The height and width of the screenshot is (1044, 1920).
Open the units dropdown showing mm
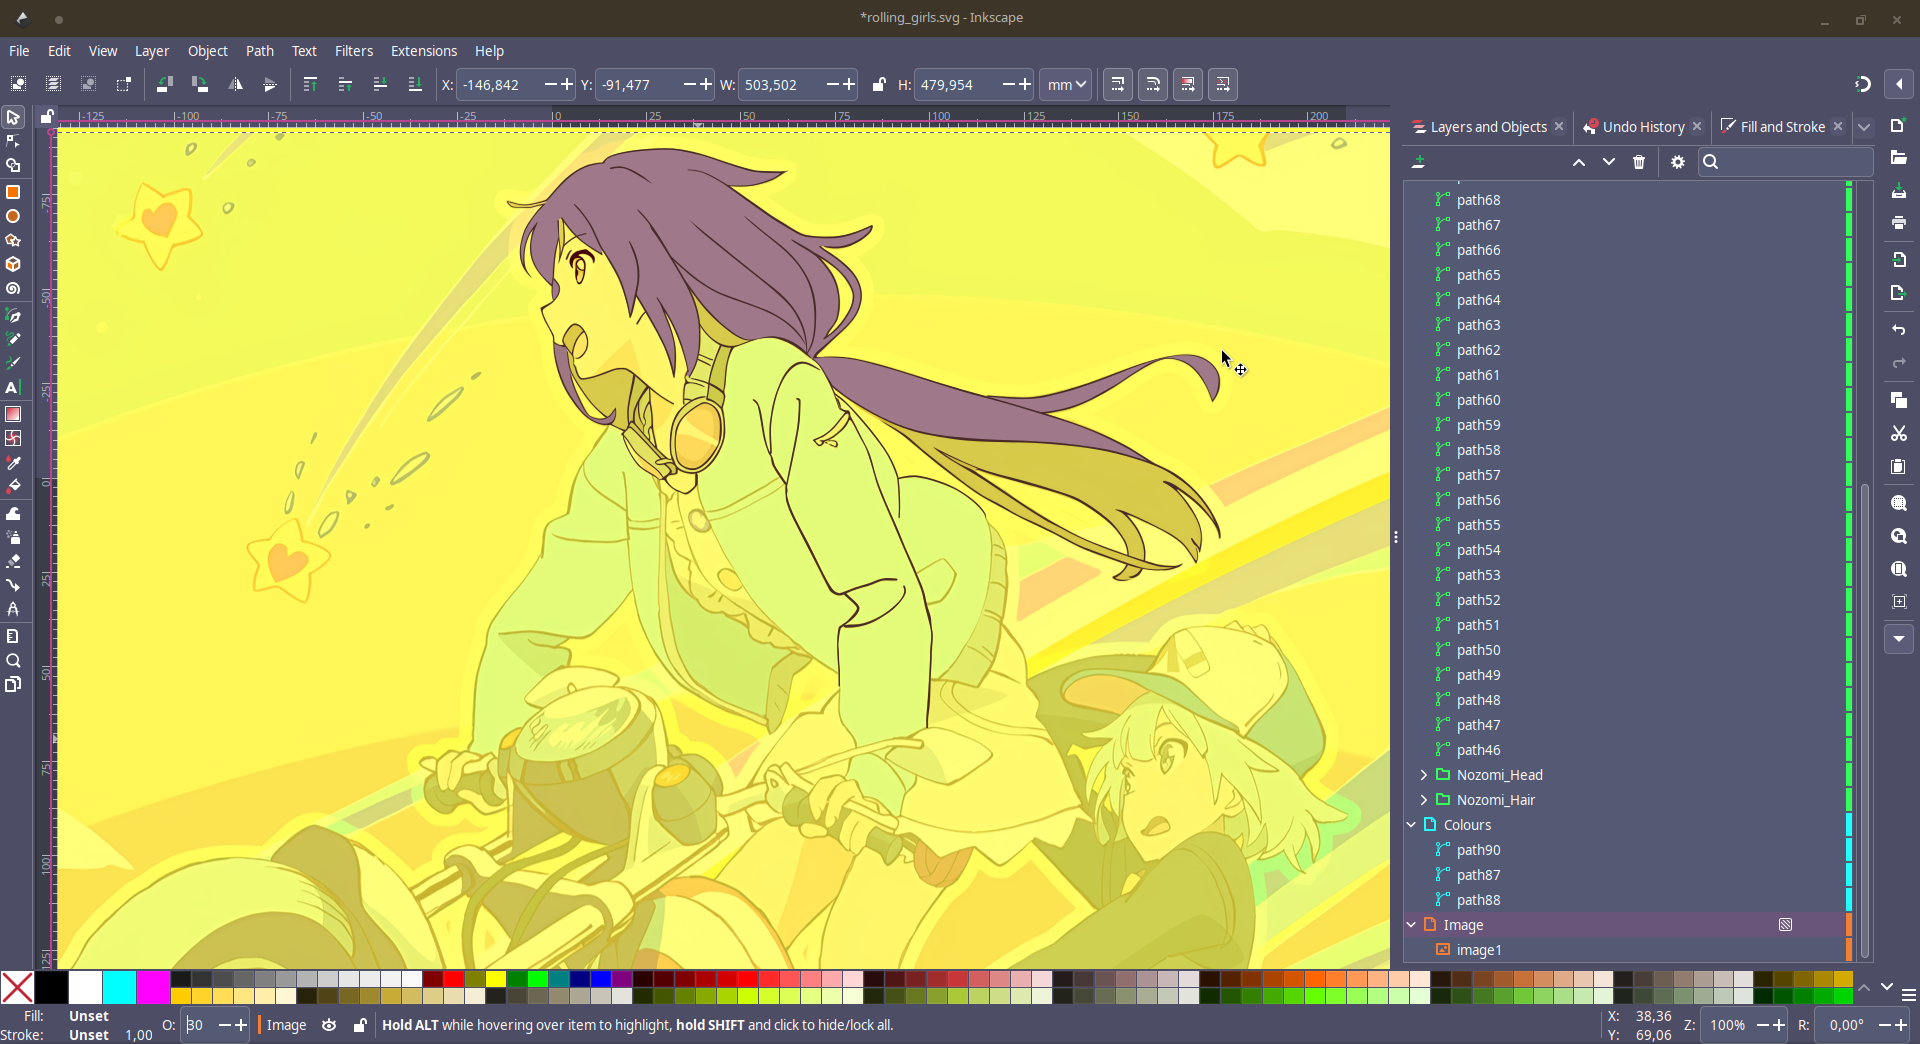1066,85
